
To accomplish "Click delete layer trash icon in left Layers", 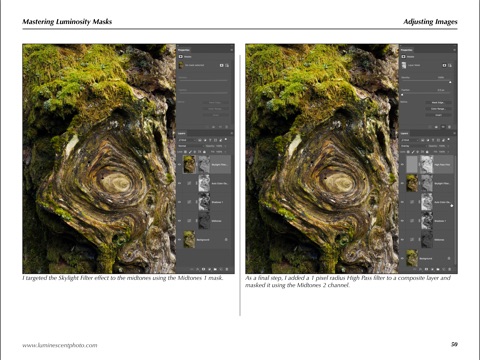I will [227, 269].
